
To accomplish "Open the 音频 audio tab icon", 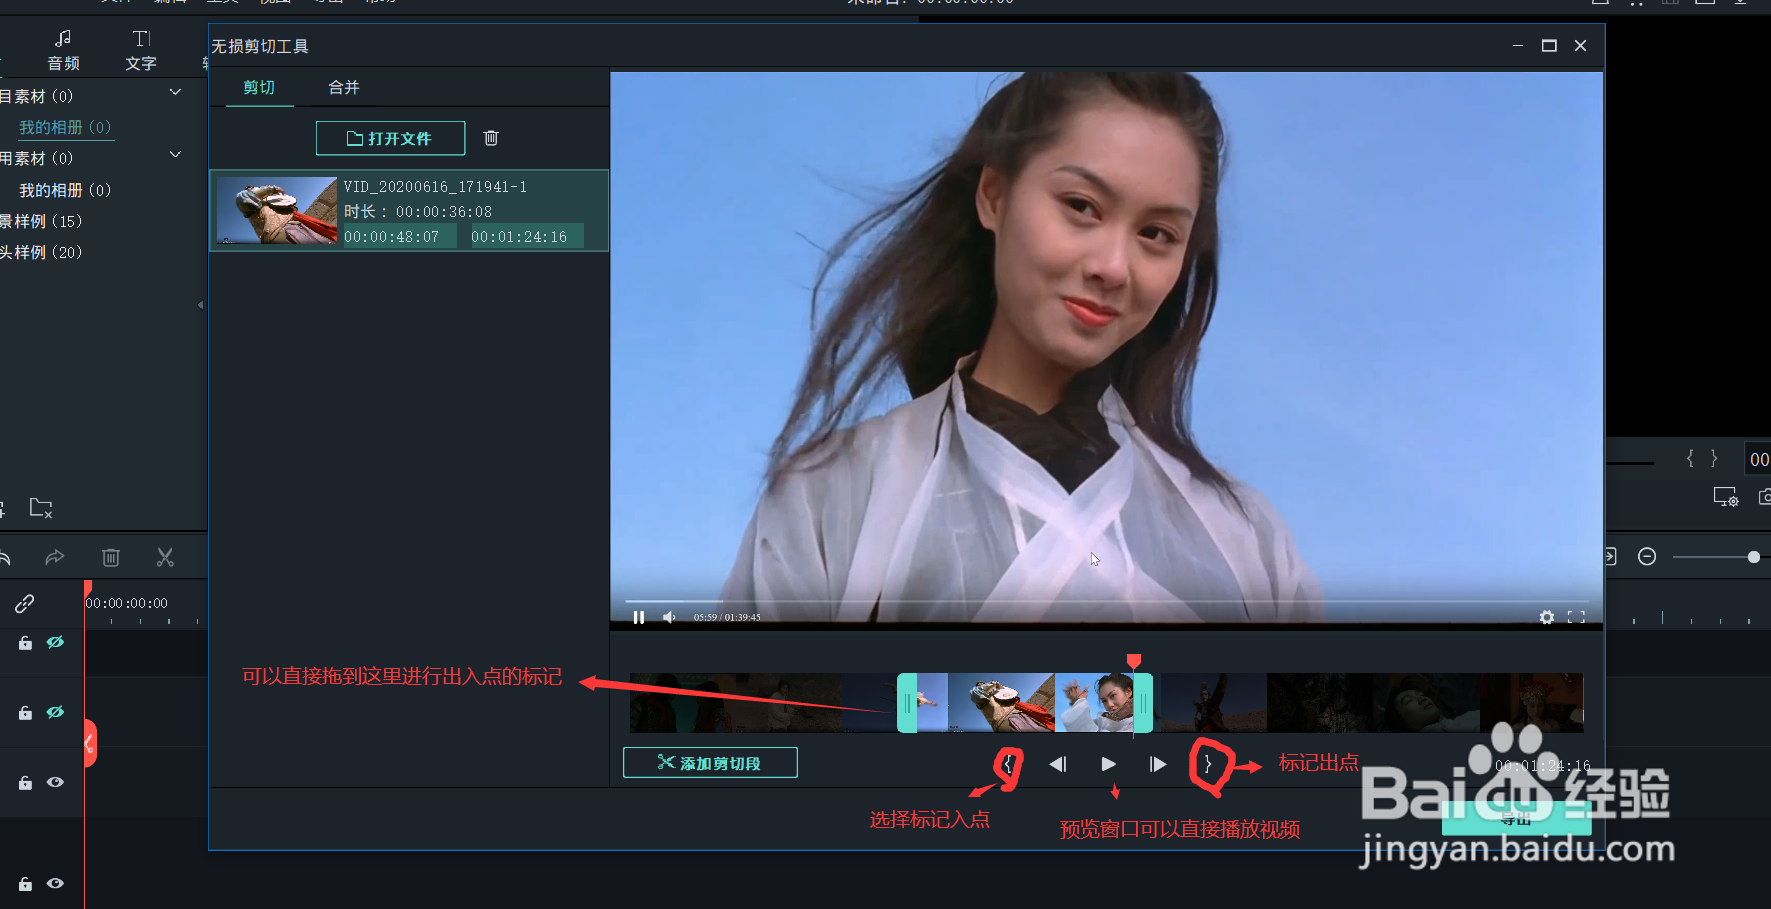I will click(63, 49).
